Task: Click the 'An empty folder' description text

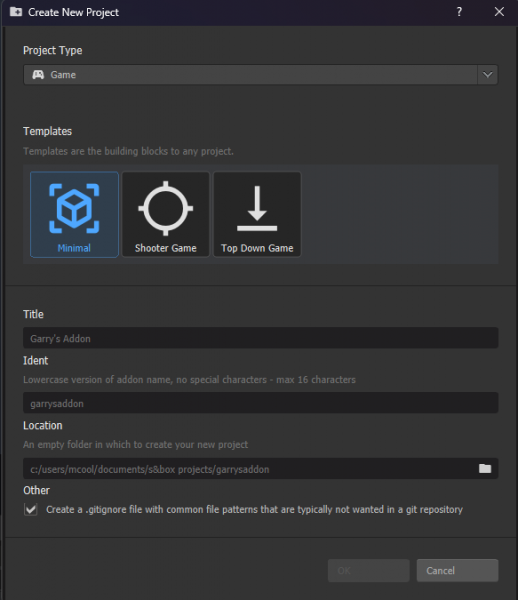Action: tap(135, 445)
